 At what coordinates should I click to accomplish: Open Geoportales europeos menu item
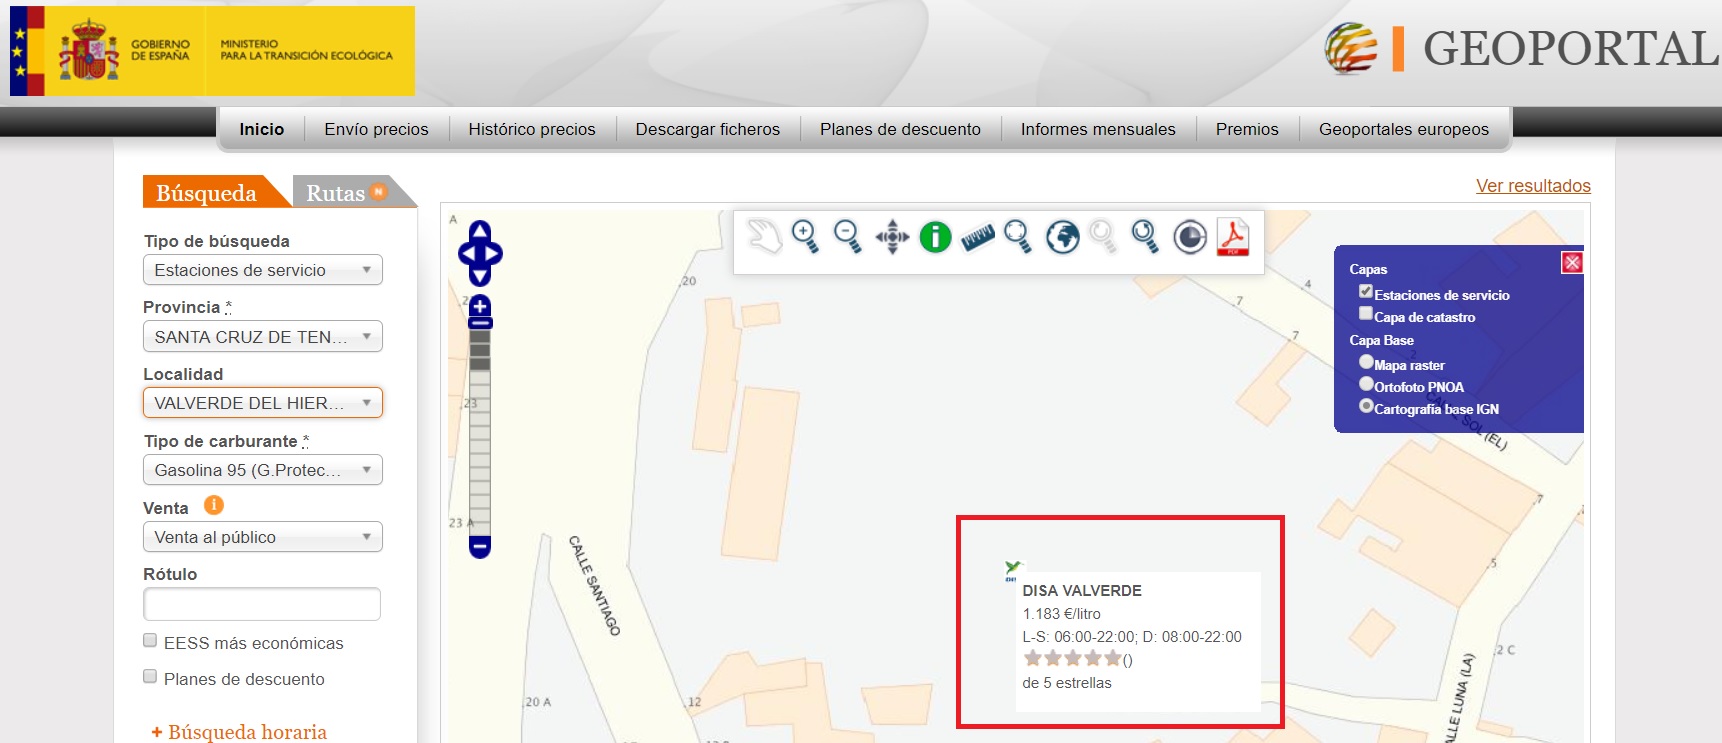[x=1404, y=129]
